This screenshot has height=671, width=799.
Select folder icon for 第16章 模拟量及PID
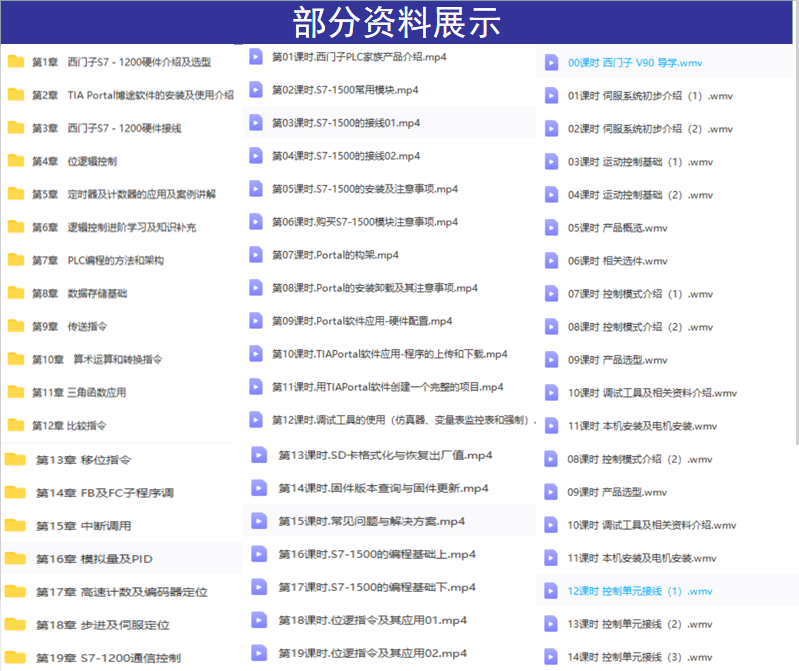15,558
